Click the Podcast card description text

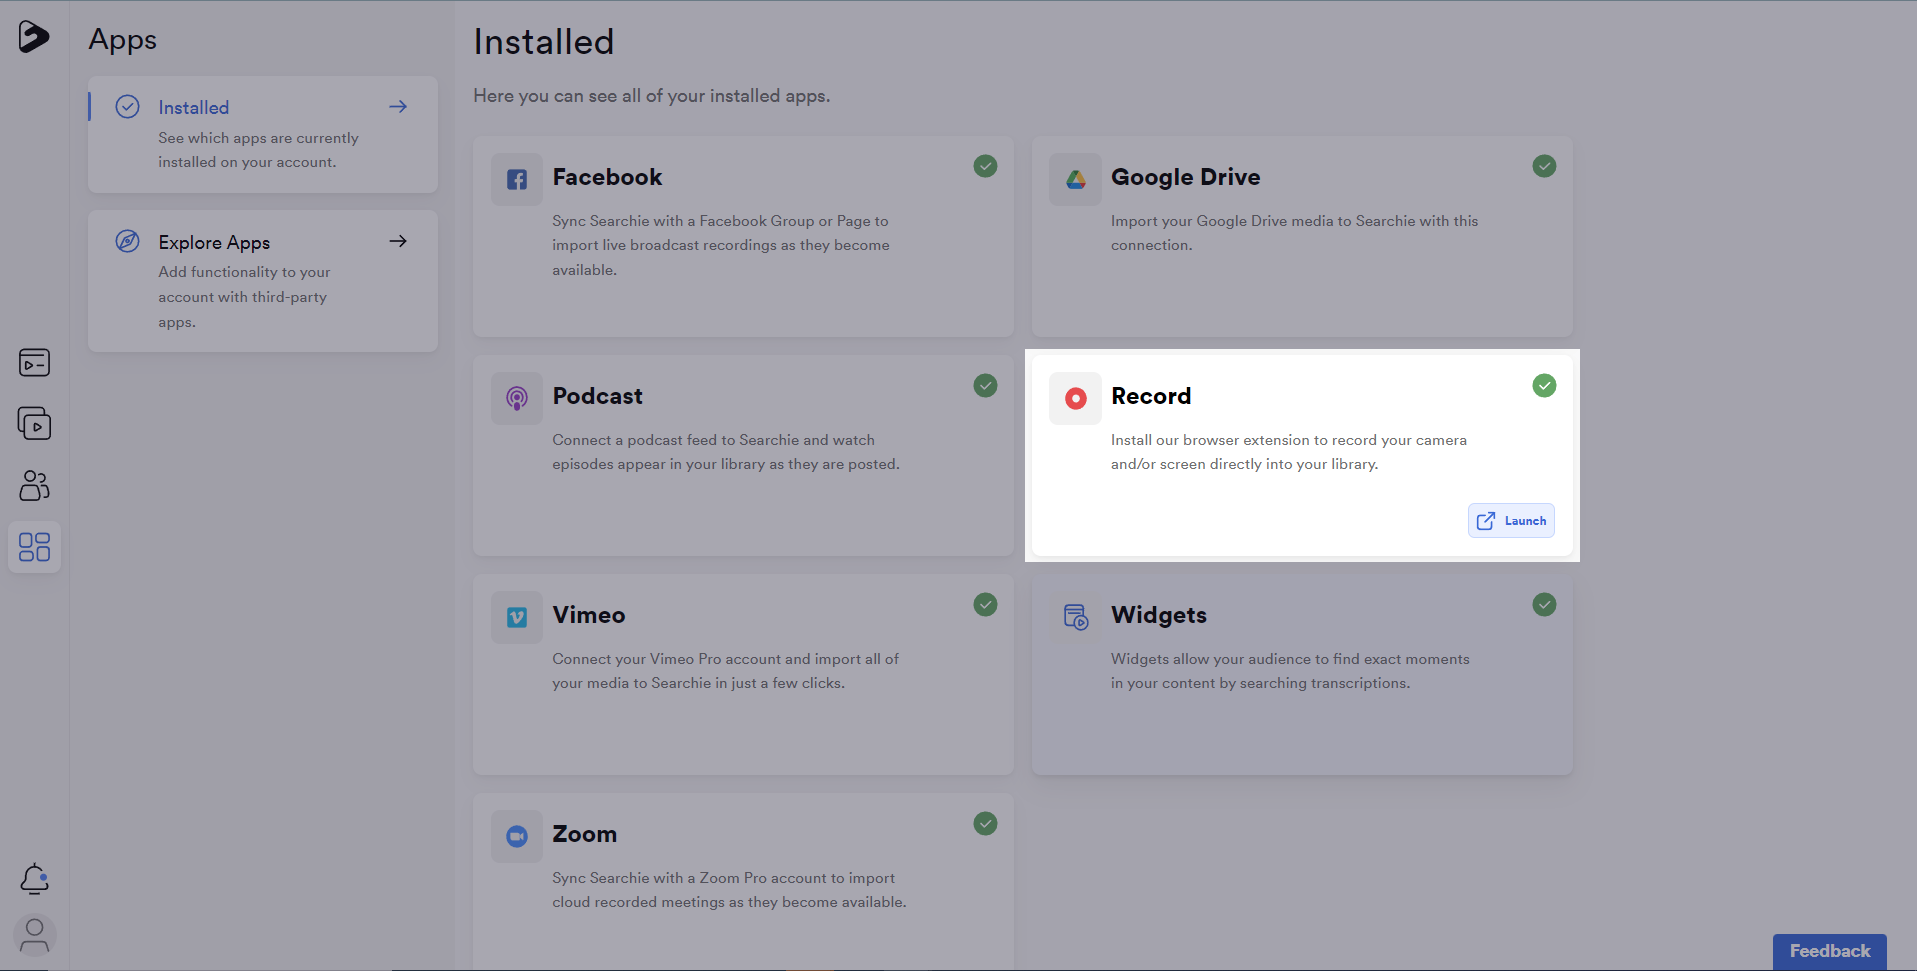[726, 452]
